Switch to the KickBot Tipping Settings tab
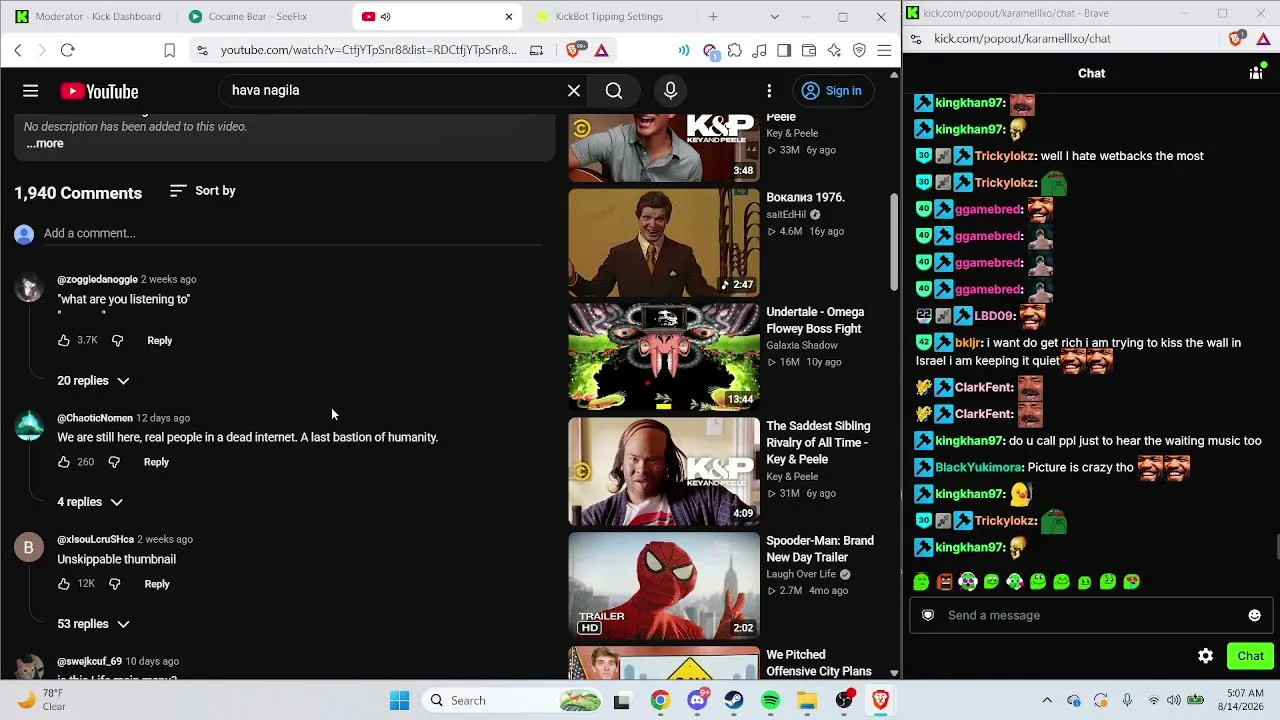 tap(609, 16)
